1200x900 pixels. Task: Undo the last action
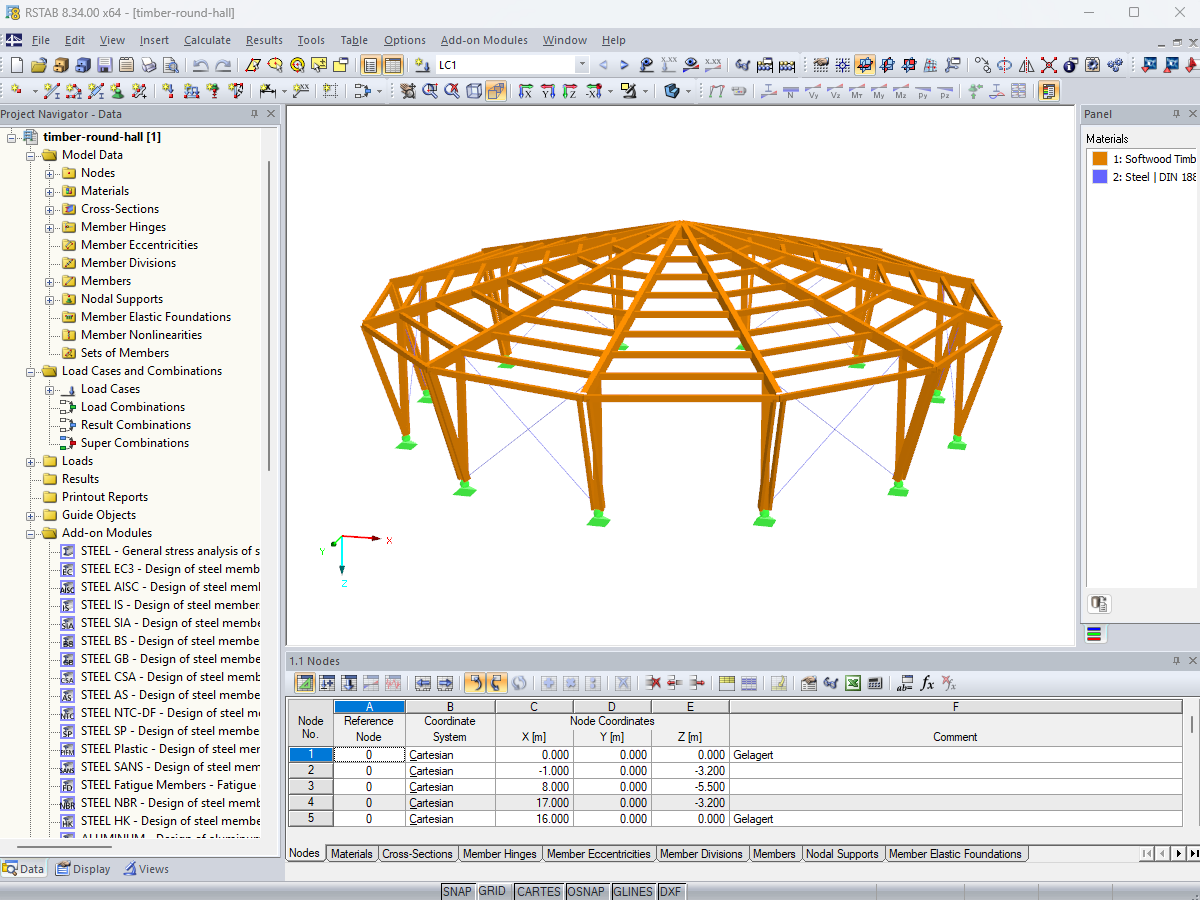coord(201,65)
